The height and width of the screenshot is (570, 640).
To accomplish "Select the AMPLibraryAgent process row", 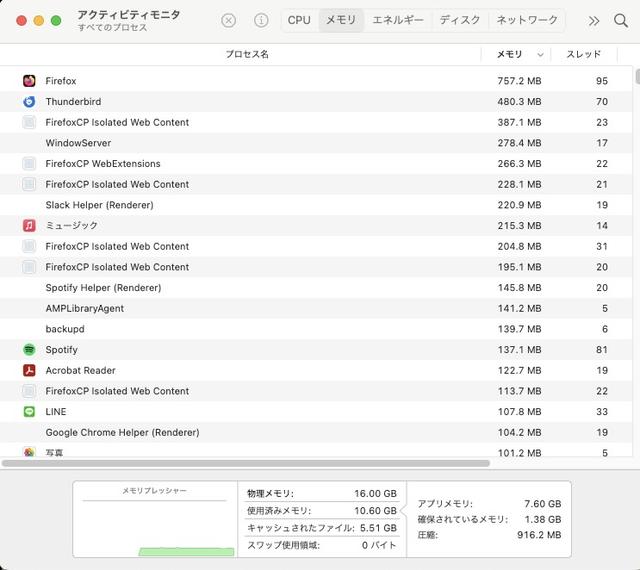I will pos(316,308).
